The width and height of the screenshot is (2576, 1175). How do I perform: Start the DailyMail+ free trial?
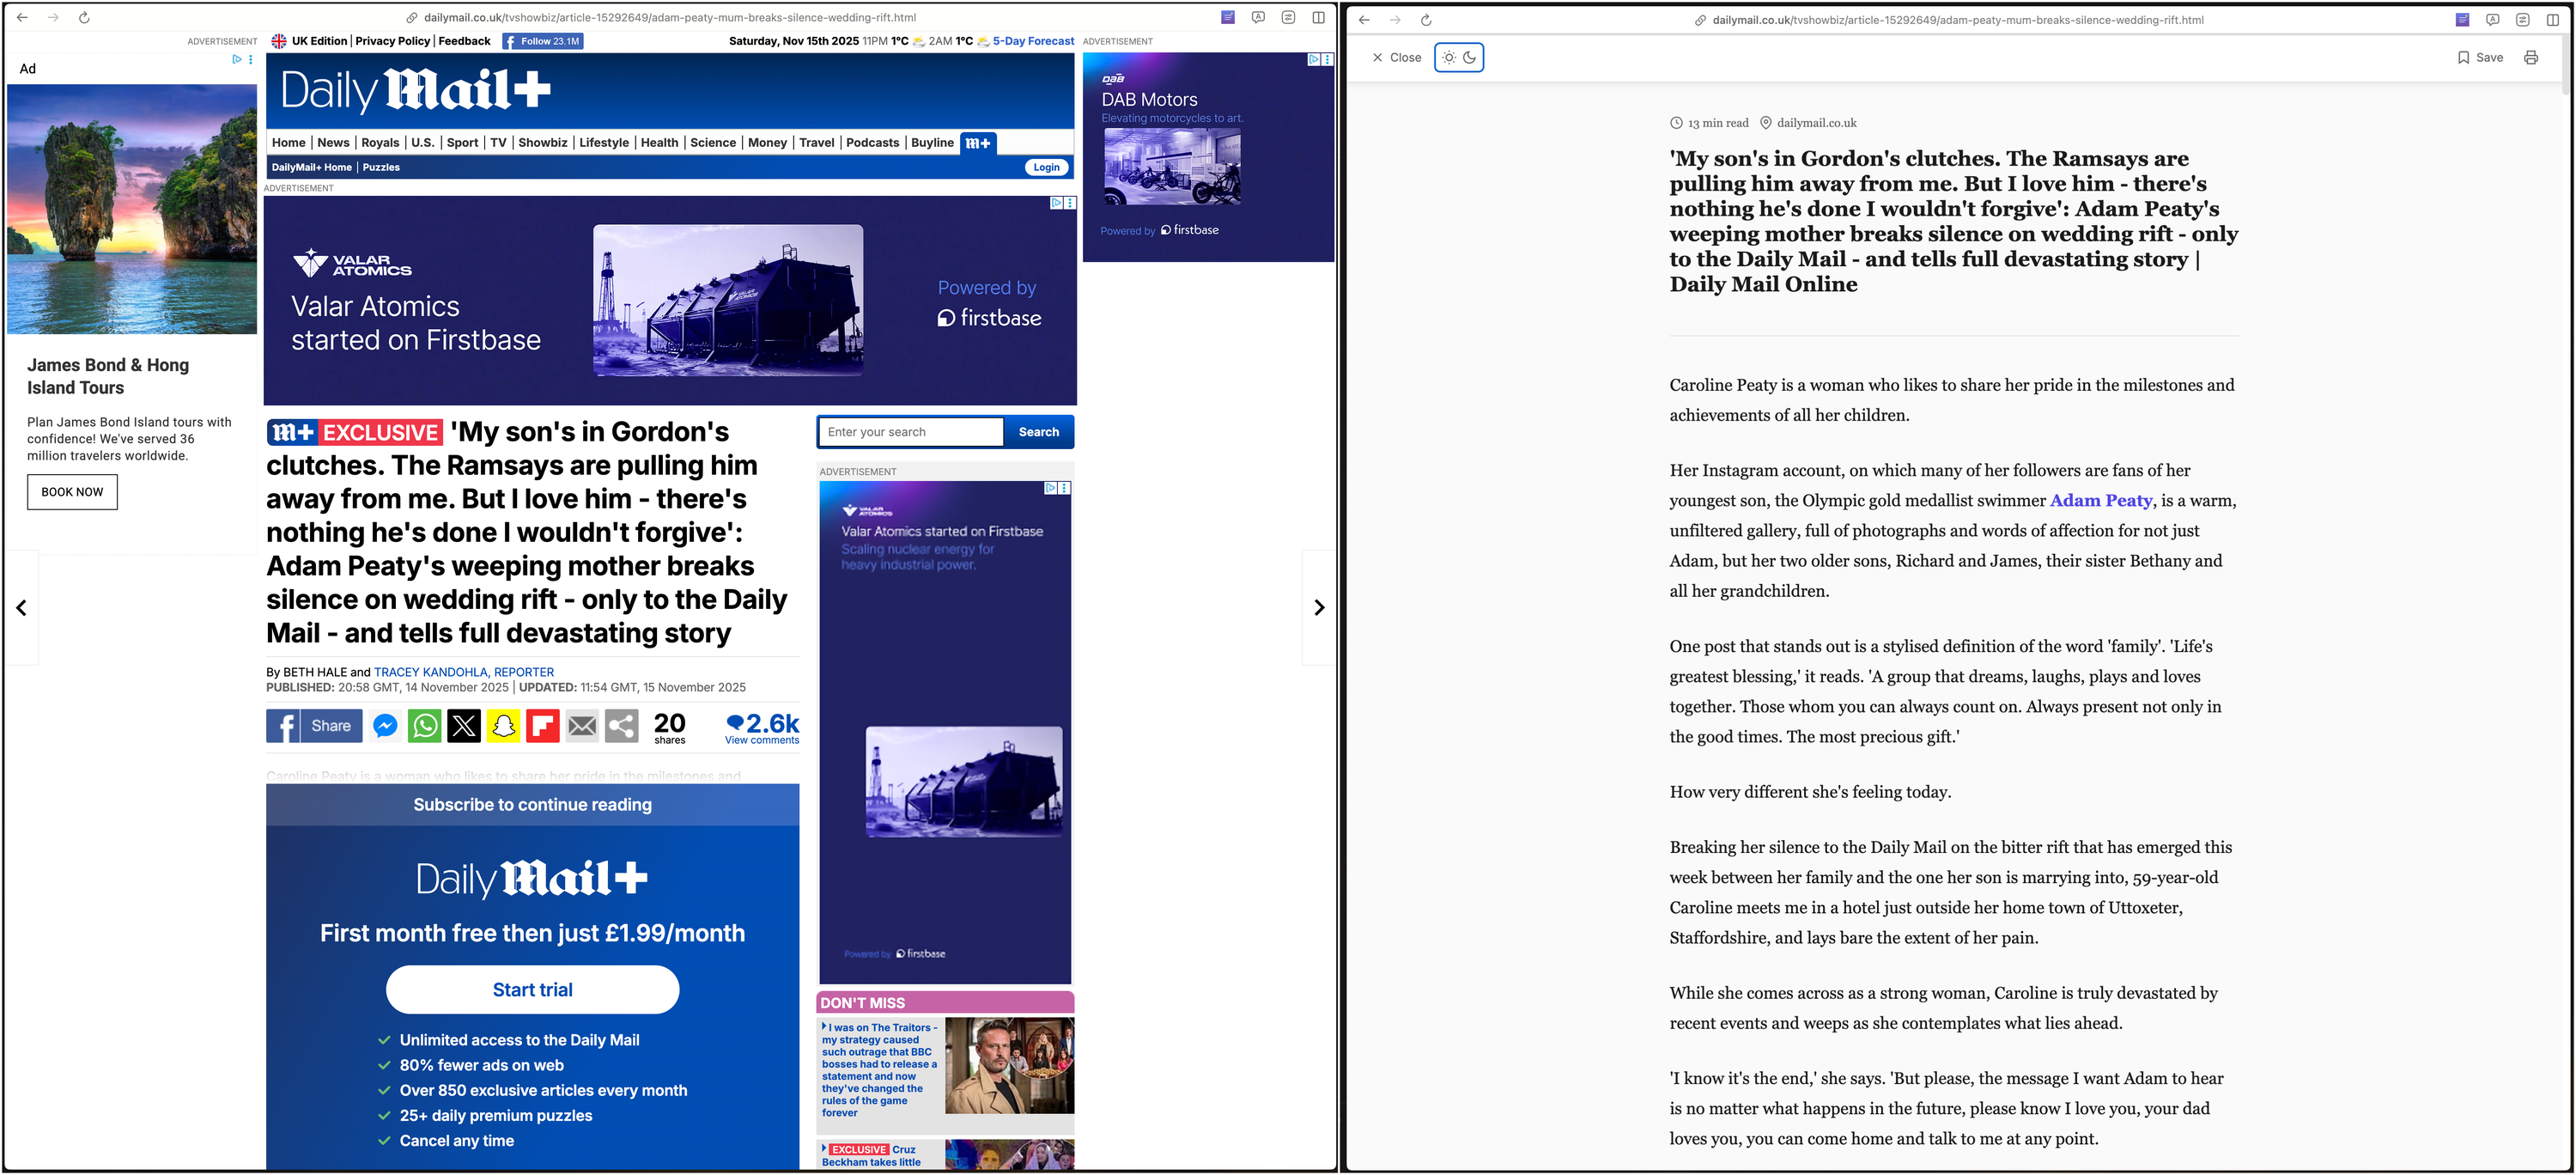click(x=532, y=989)
